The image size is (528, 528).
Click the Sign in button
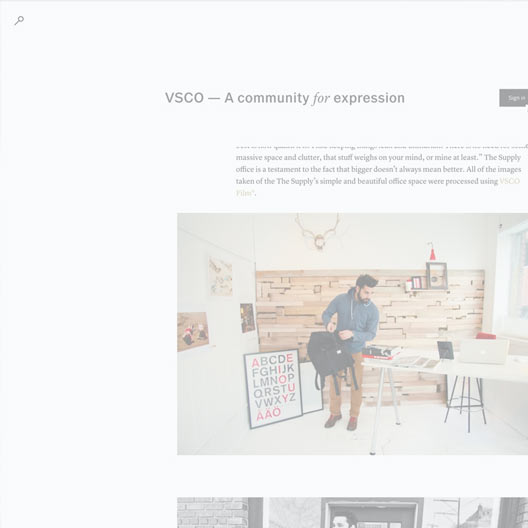click(514, 98)
